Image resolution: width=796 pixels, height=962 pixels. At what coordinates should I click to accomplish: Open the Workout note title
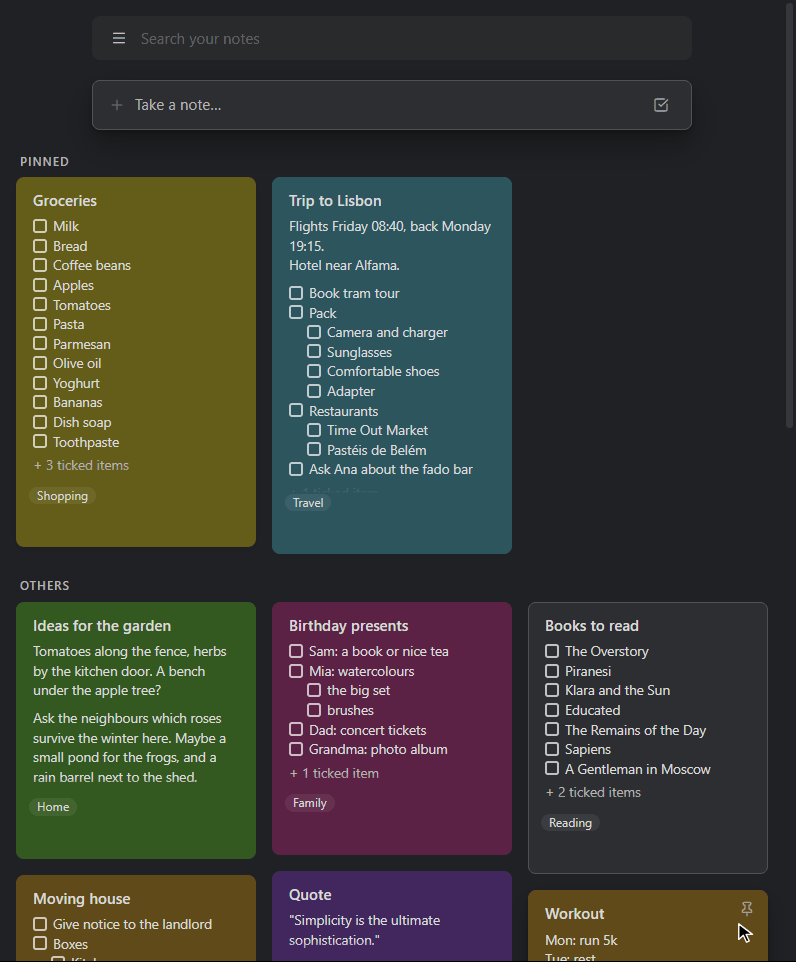coord(574,914)
